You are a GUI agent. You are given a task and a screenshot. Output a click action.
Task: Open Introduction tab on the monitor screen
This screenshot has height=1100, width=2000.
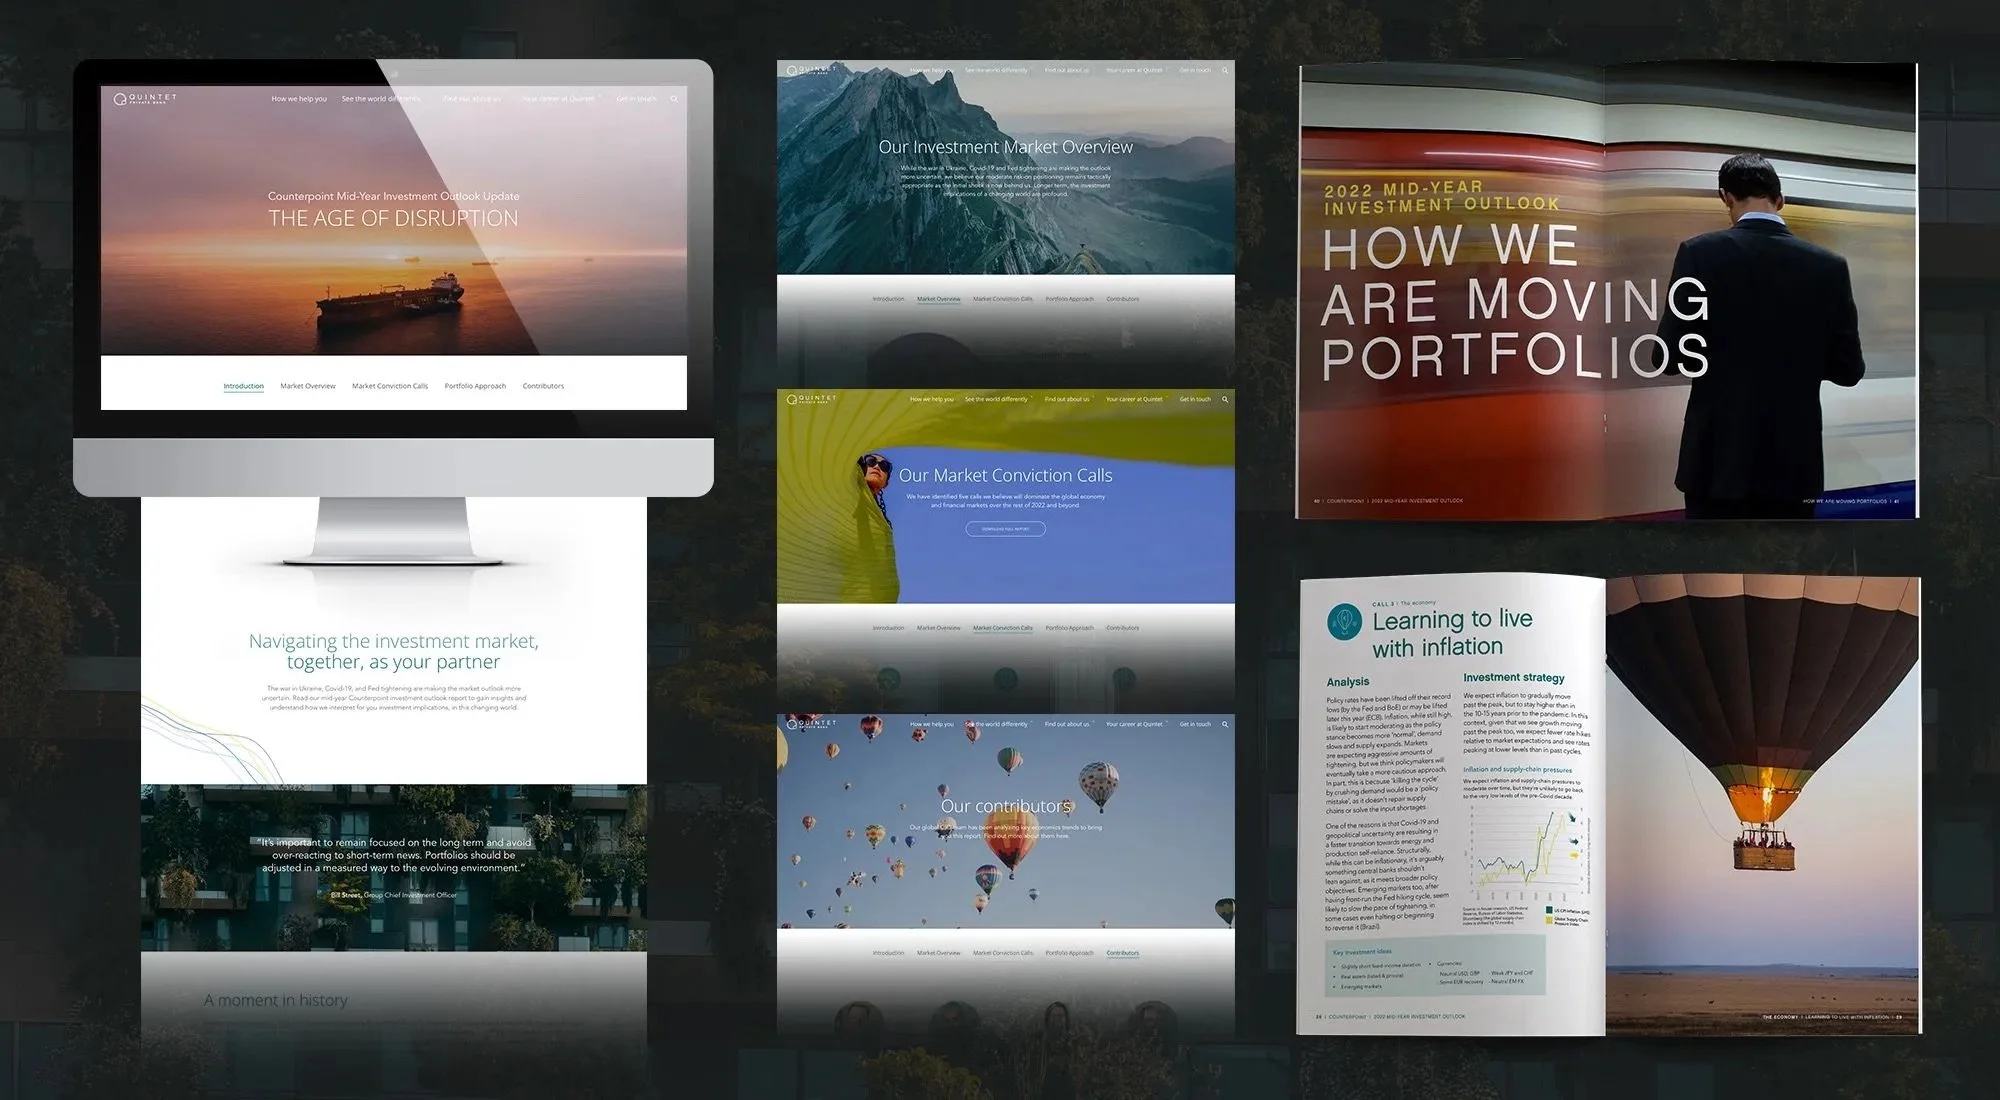pos(243,386)
